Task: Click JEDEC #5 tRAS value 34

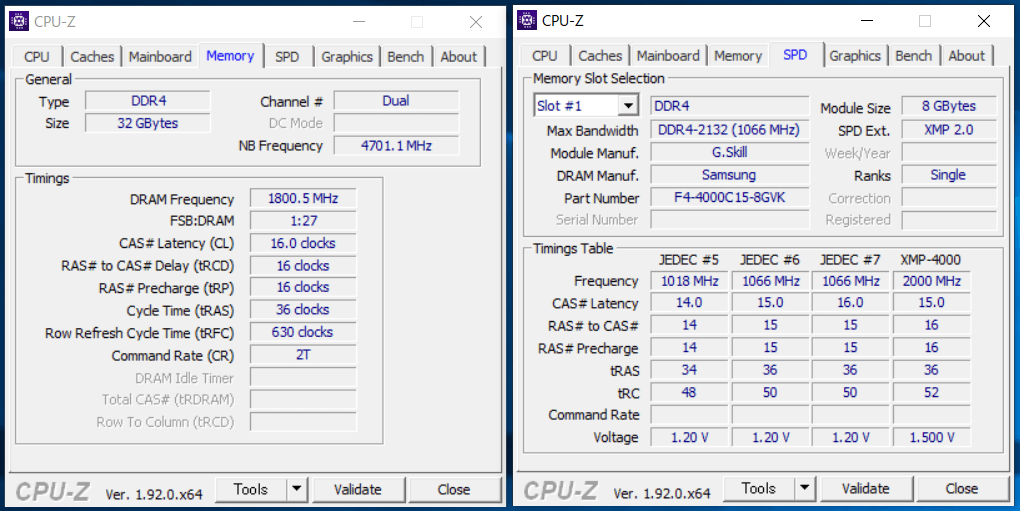Action: (690, 370)
